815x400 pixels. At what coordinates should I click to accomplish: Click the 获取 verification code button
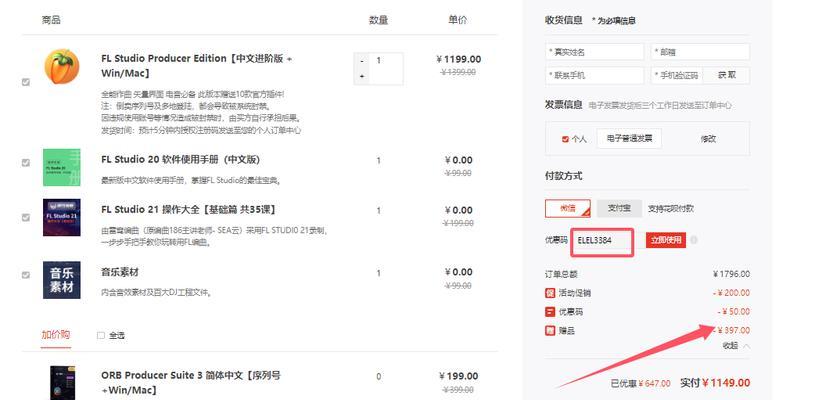(x=726, y=75)
